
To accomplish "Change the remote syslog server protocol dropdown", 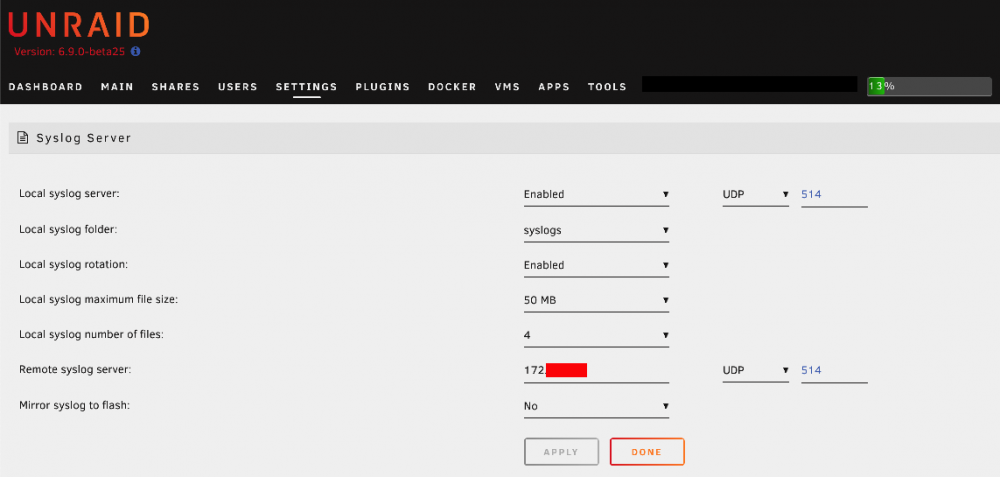I will [756, 371].
